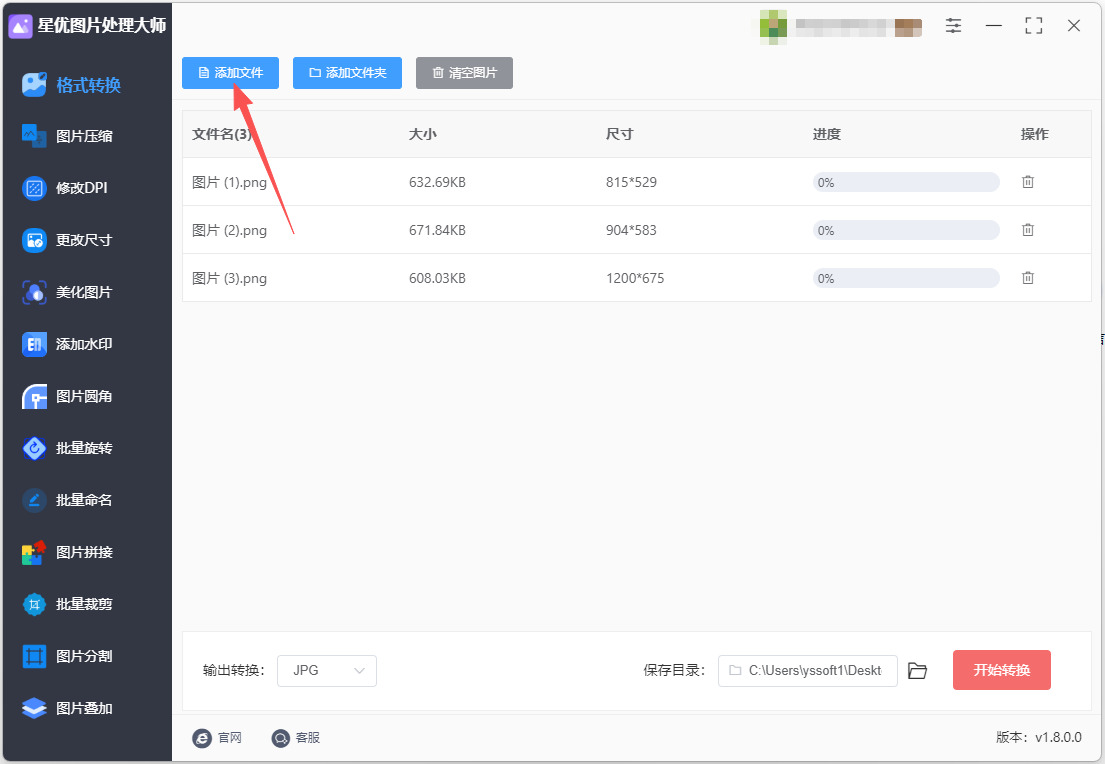The height and width of the screenshot is (764, 1105).
Task: Open 批量命名 batch rename label
Action: pos(84,500)
